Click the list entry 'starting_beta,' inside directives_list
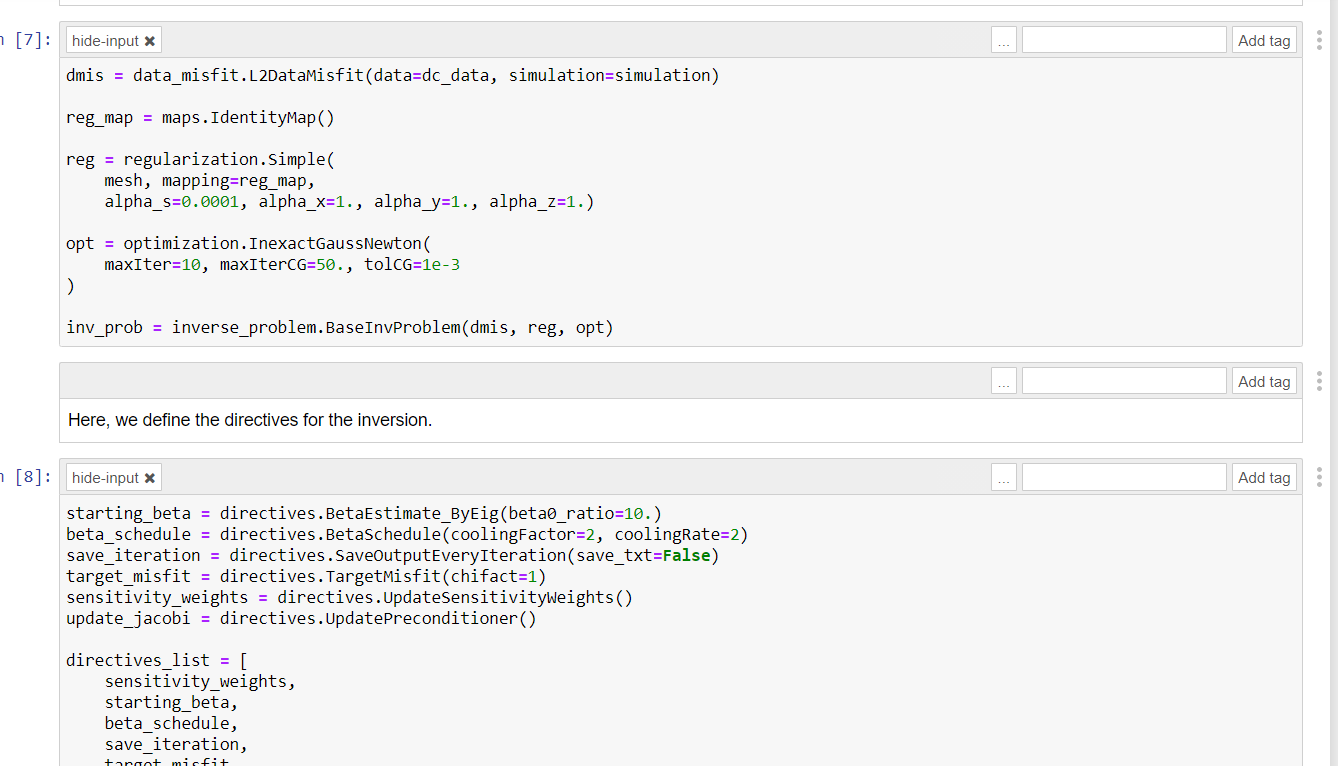The image size is (1338, 766). click(171, 703)
